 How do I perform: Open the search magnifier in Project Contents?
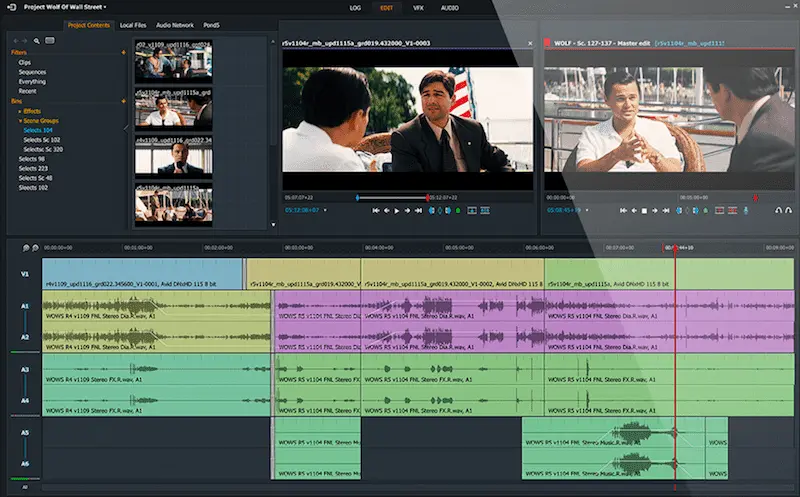click(x=36, y=41)
